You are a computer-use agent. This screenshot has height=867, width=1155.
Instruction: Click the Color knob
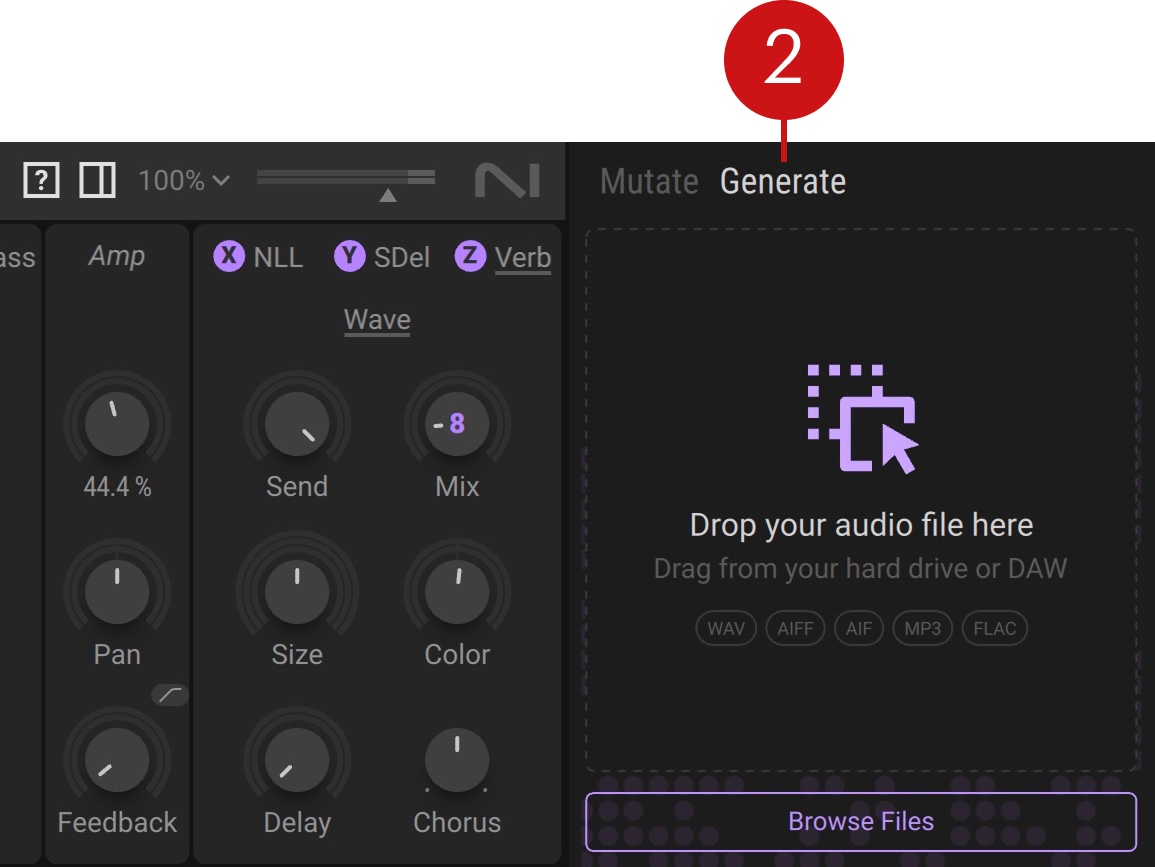click(457, 592)
